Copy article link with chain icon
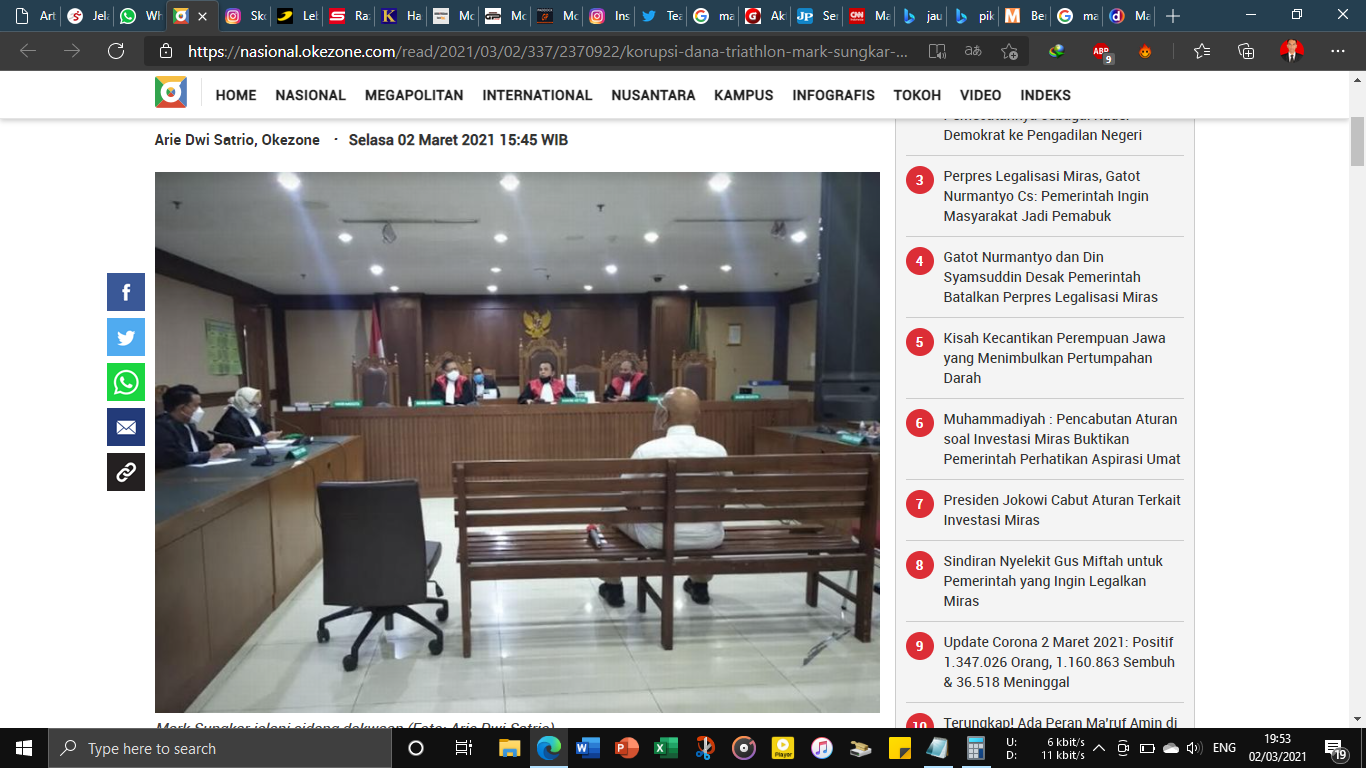1366x768 pixels. point(126,472)
